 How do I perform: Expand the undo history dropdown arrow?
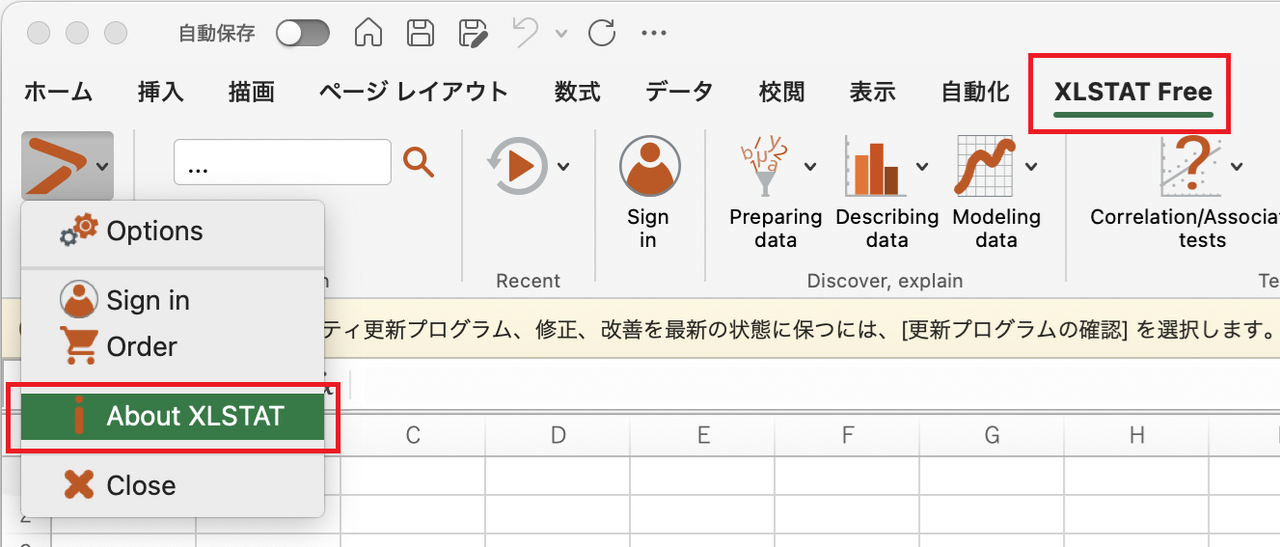coord(560,34)
